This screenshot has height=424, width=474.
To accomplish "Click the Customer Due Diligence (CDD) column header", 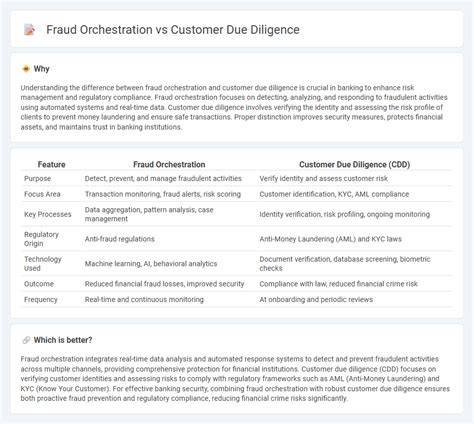I will click(354, 164).
